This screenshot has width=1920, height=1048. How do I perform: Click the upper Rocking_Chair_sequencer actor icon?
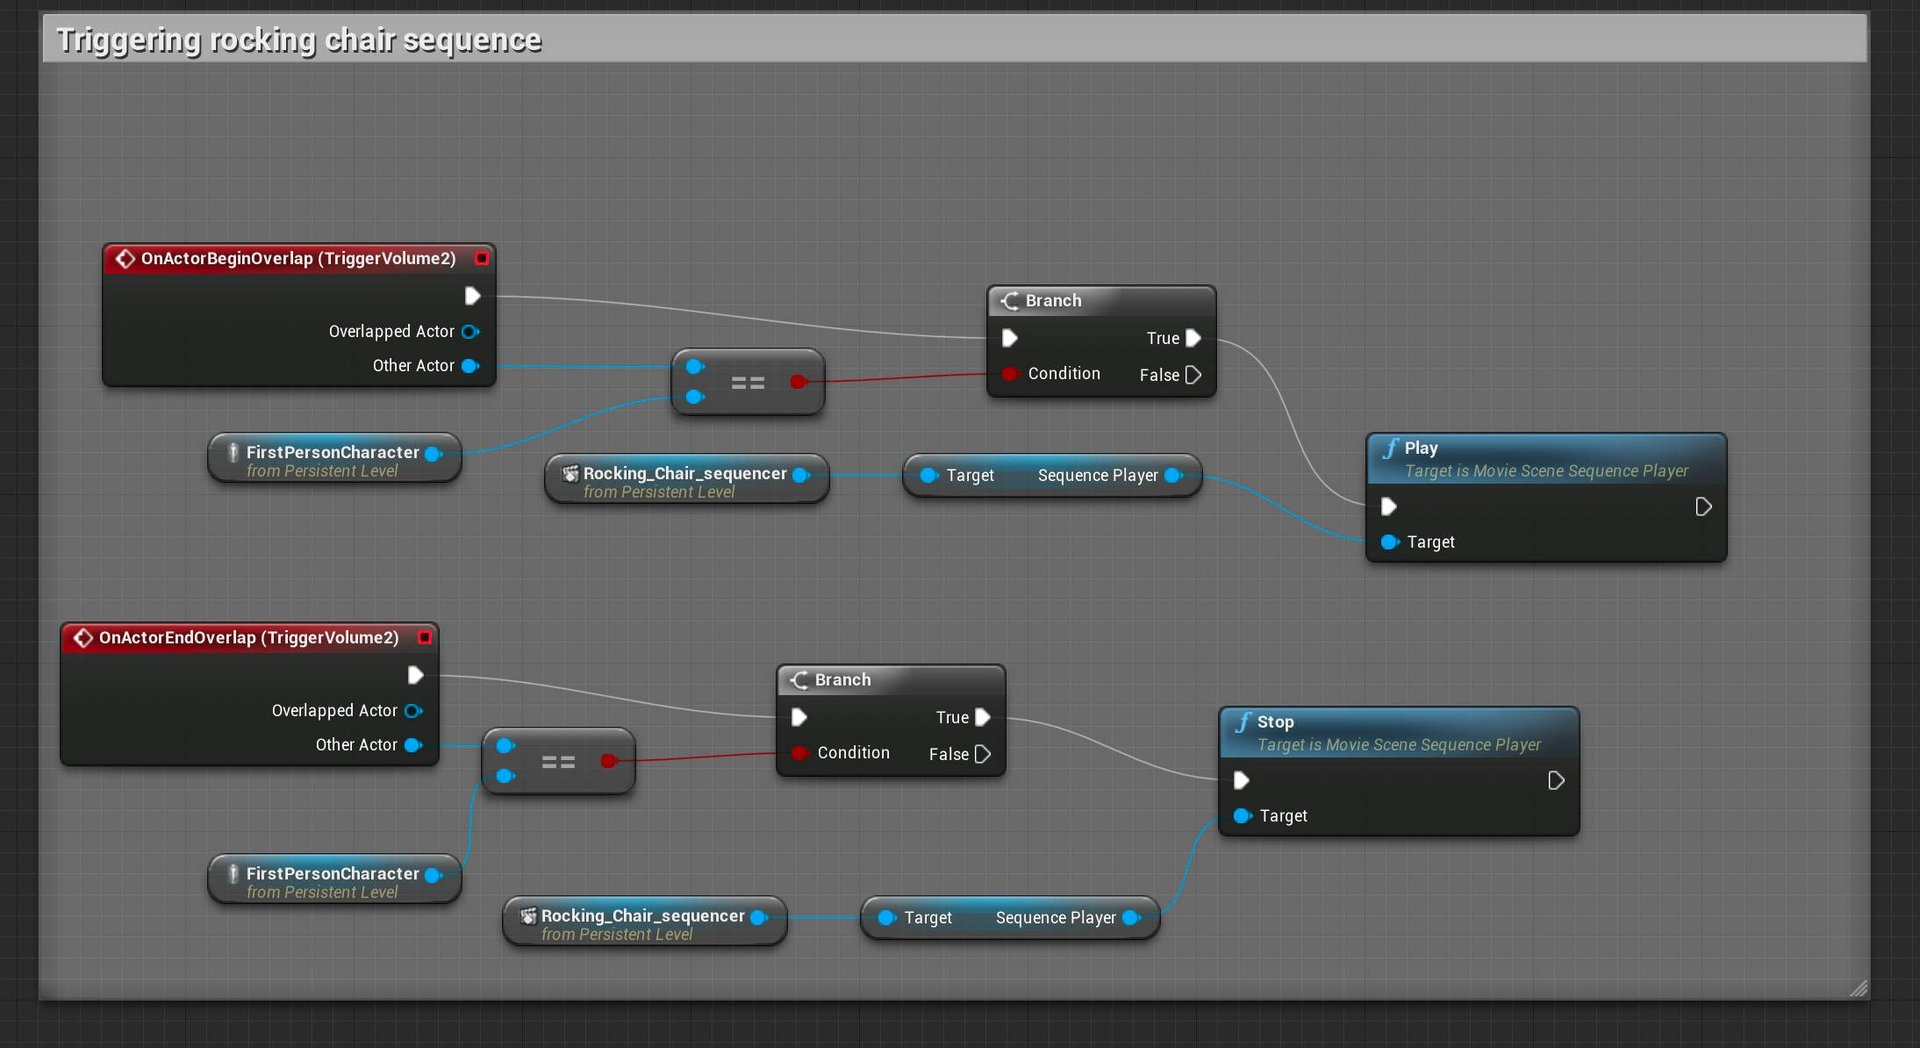[570, 473]
